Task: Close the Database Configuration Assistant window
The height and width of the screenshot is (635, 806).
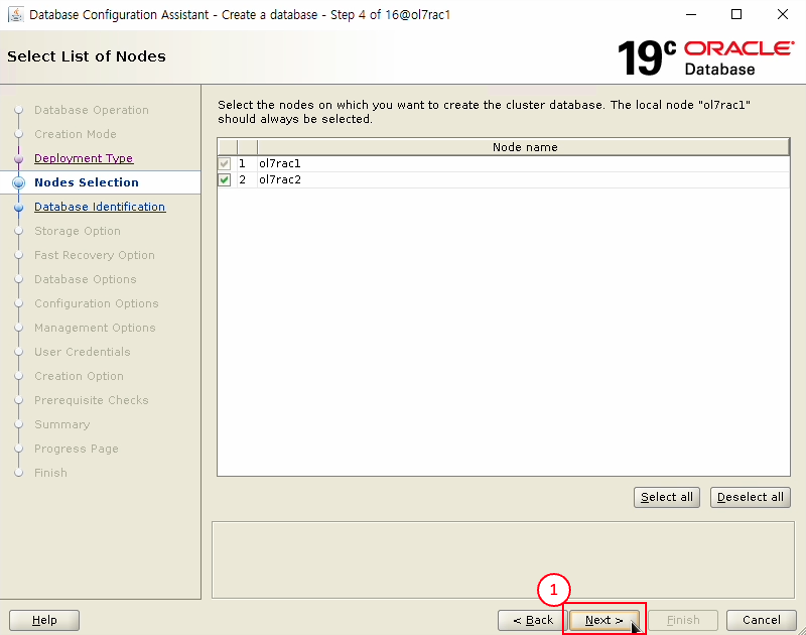Action: 782,14
